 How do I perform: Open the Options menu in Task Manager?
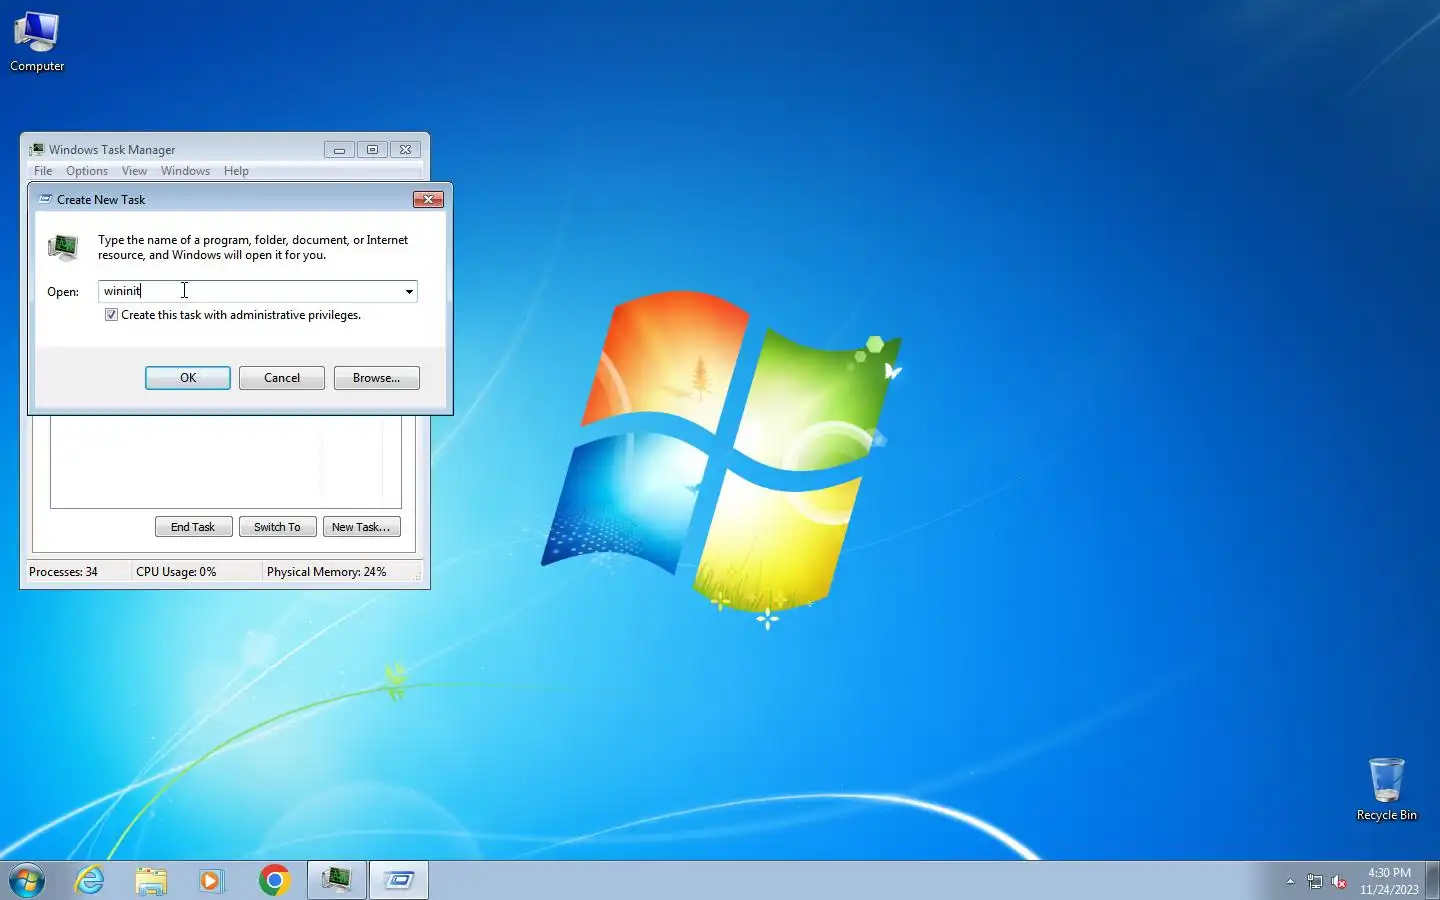[87, 171]
